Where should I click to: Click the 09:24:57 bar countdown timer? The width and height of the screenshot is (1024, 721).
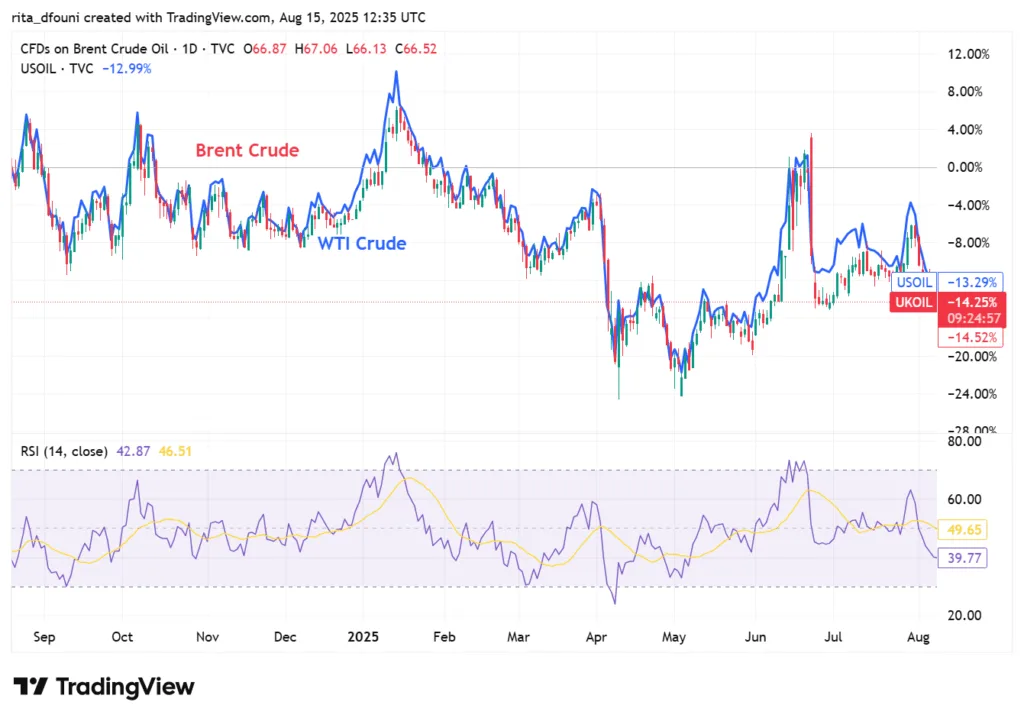tap(969, 319)
